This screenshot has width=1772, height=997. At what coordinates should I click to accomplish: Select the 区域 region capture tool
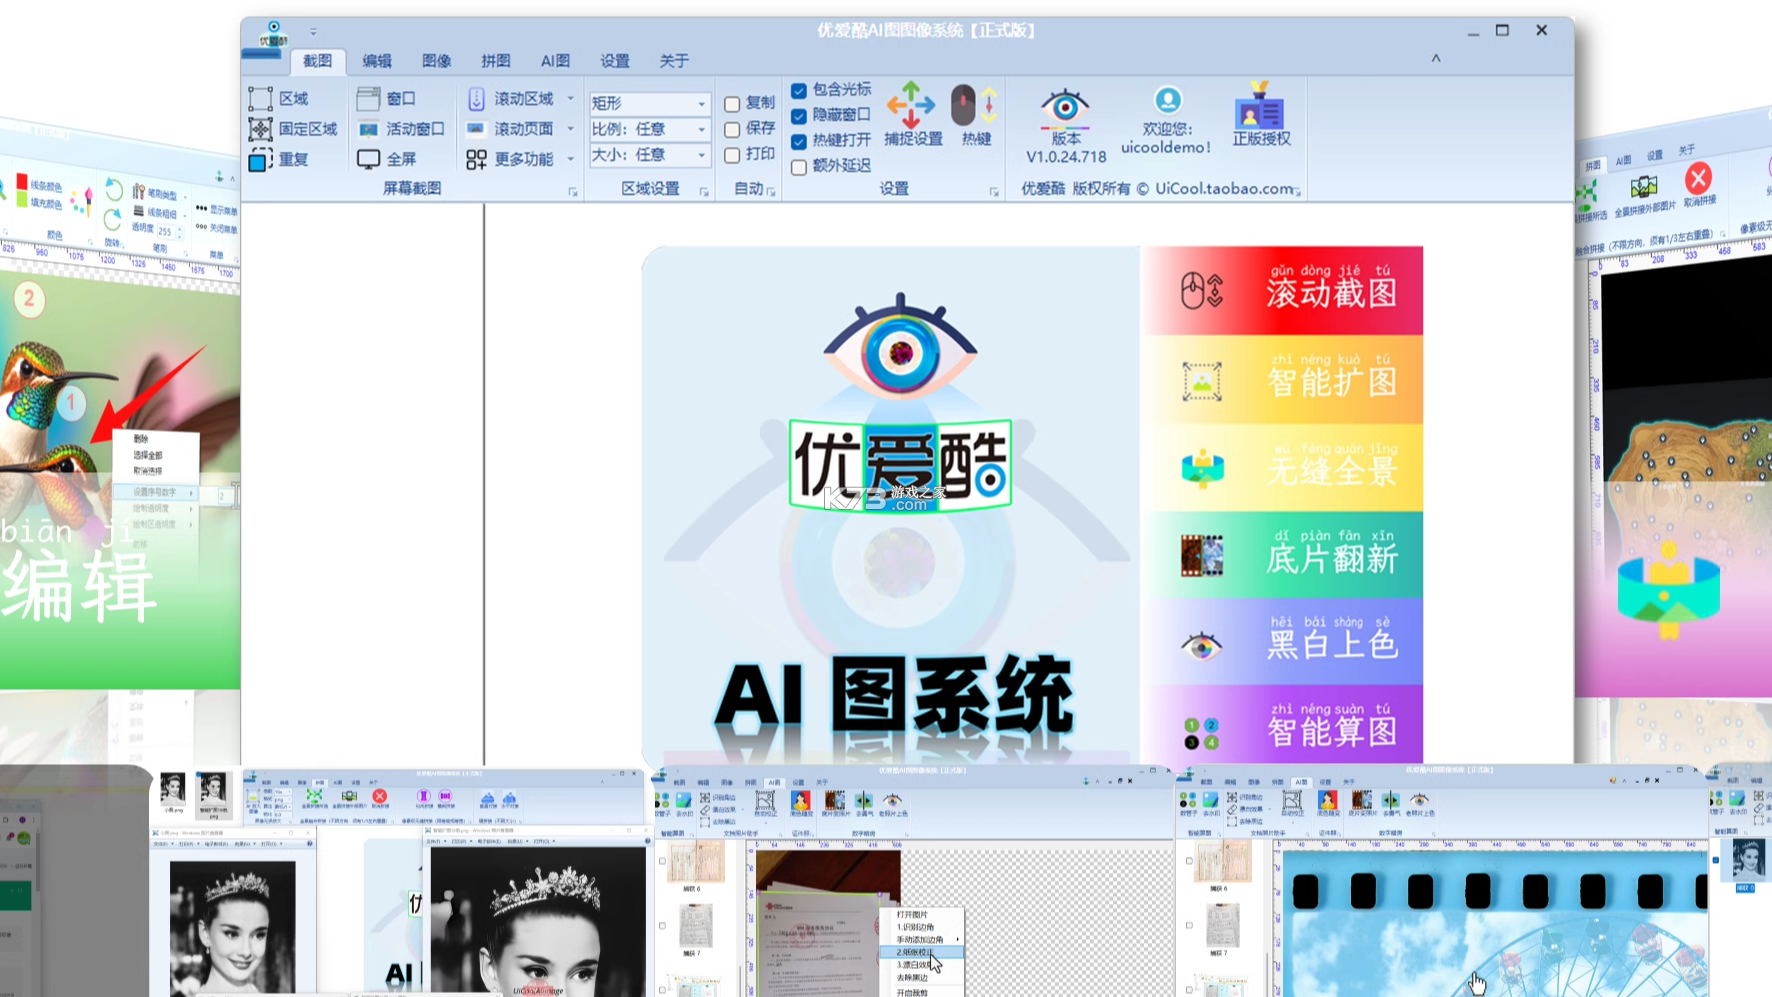[x=279, y=98]
